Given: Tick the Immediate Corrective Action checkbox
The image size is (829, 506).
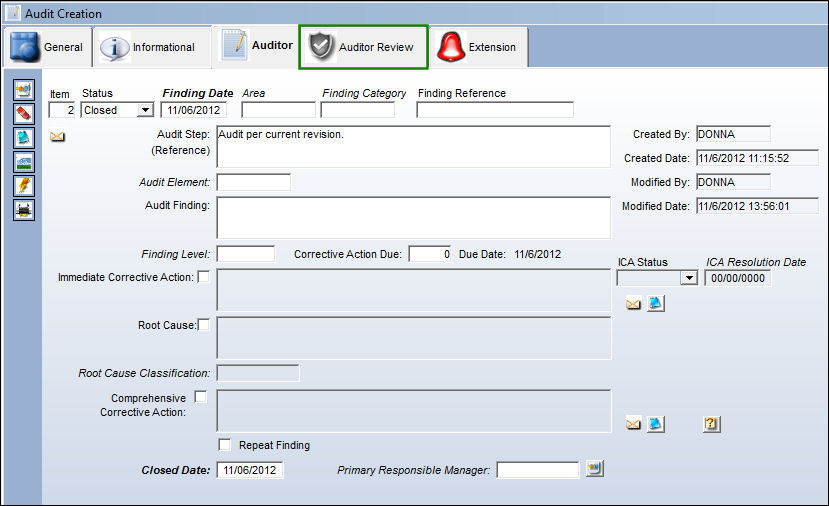Looking at the screenshot, I should point(203,277).
